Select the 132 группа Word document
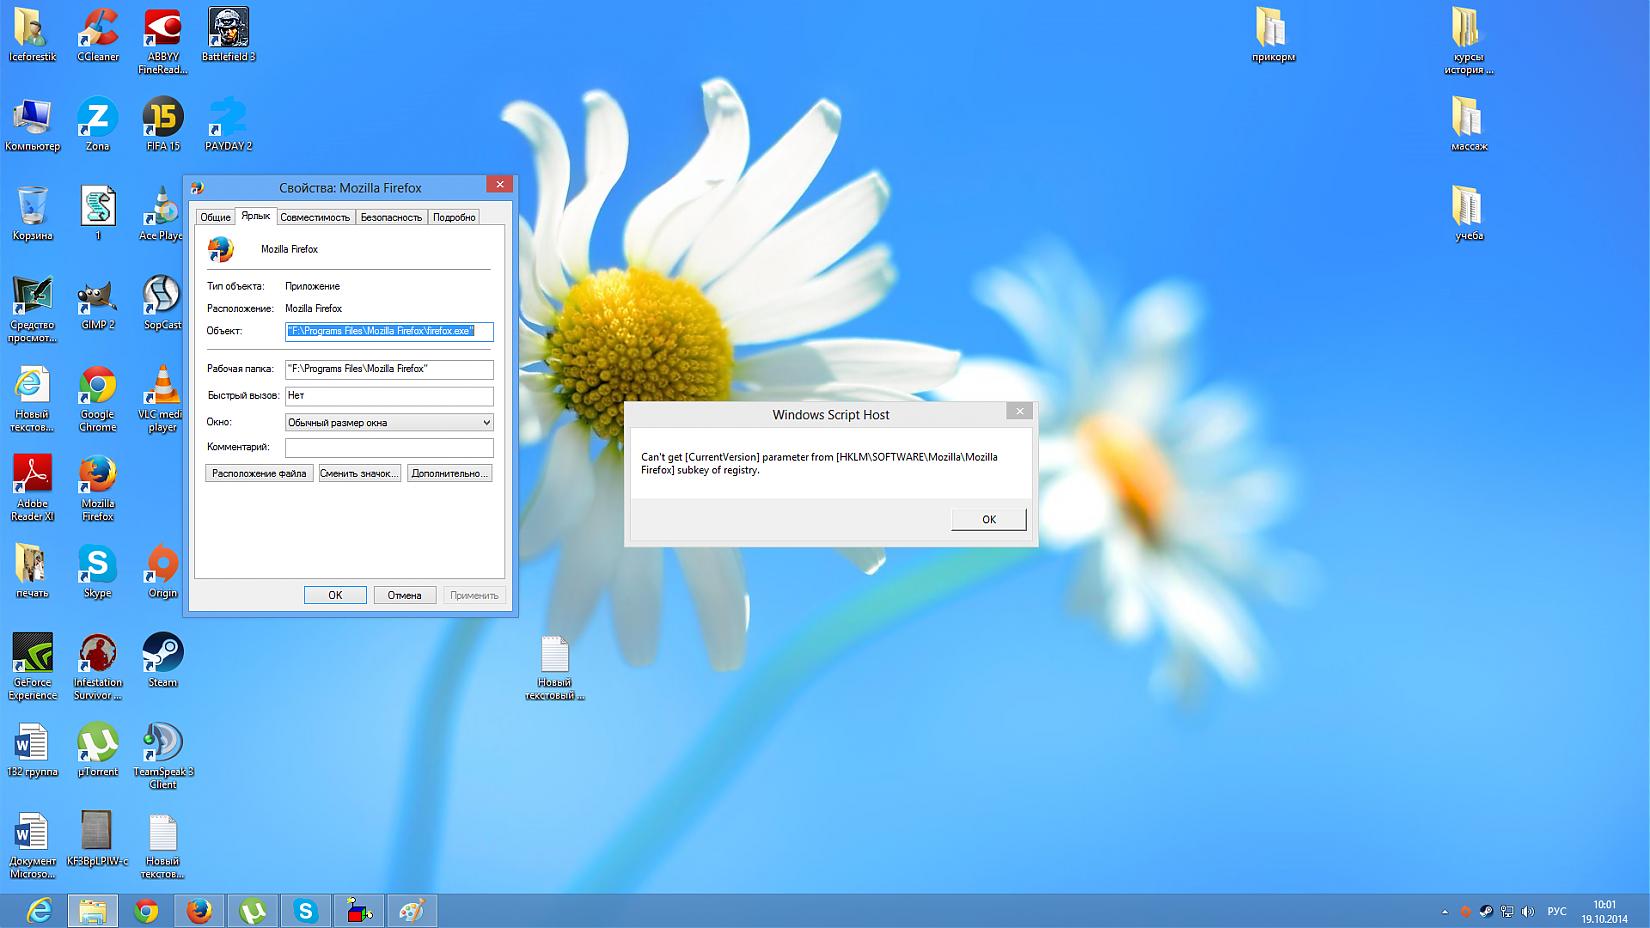Screen dimensions: 1650x928 point(32,751)
